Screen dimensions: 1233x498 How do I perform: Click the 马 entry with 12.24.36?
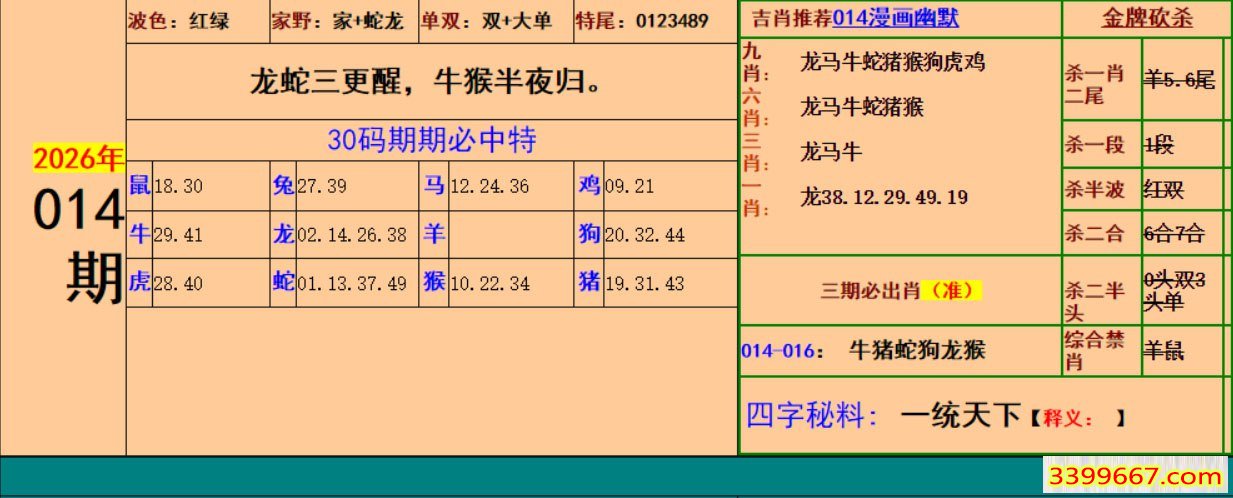(x=476, y=186)
